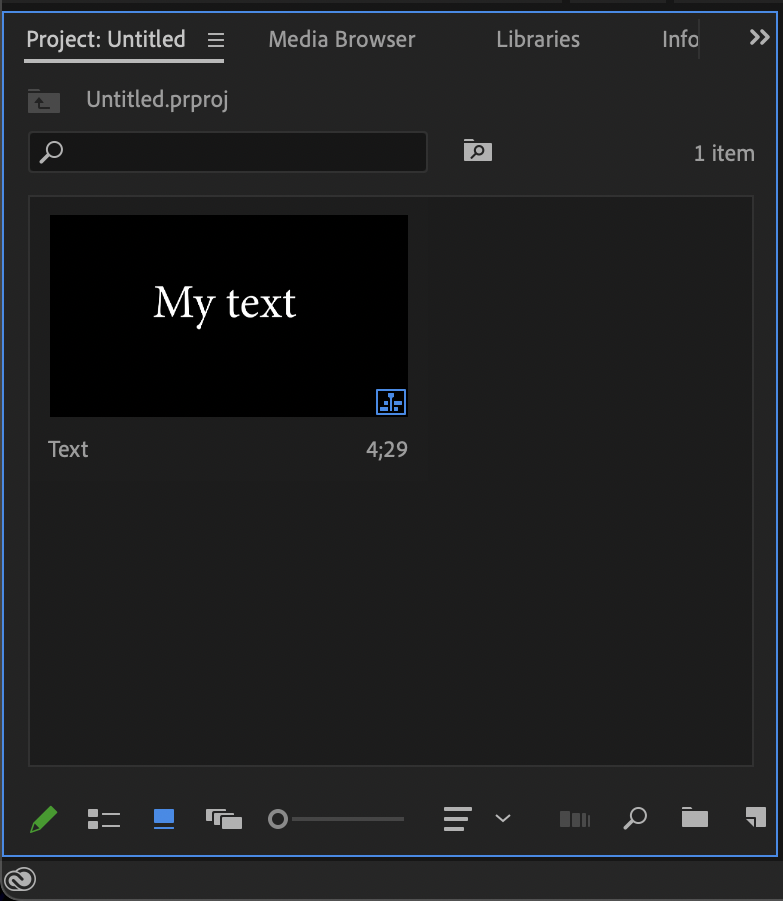Switch to the Media Browser tab

click(341, 39)
